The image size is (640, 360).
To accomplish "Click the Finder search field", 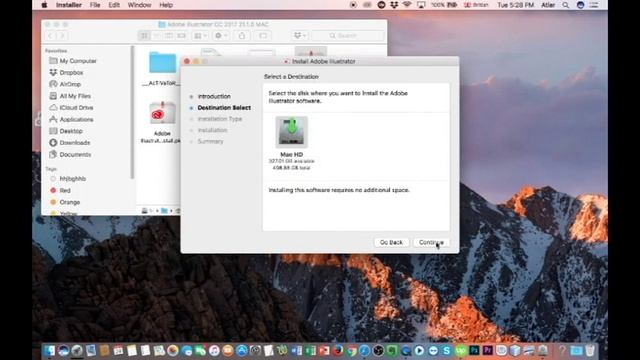I will [x=348, y=36].
